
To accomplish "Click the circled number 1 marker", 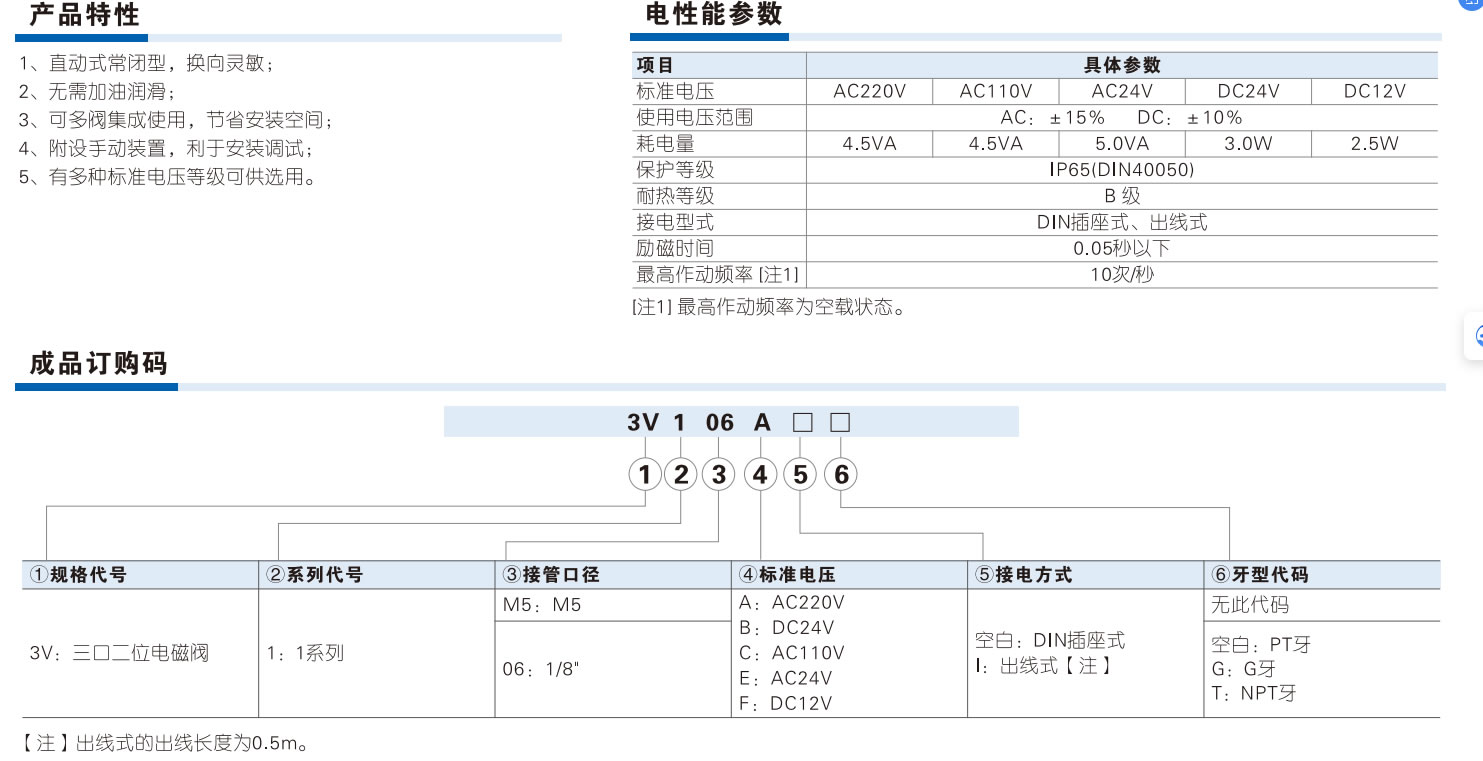I will tap(645, 474).
